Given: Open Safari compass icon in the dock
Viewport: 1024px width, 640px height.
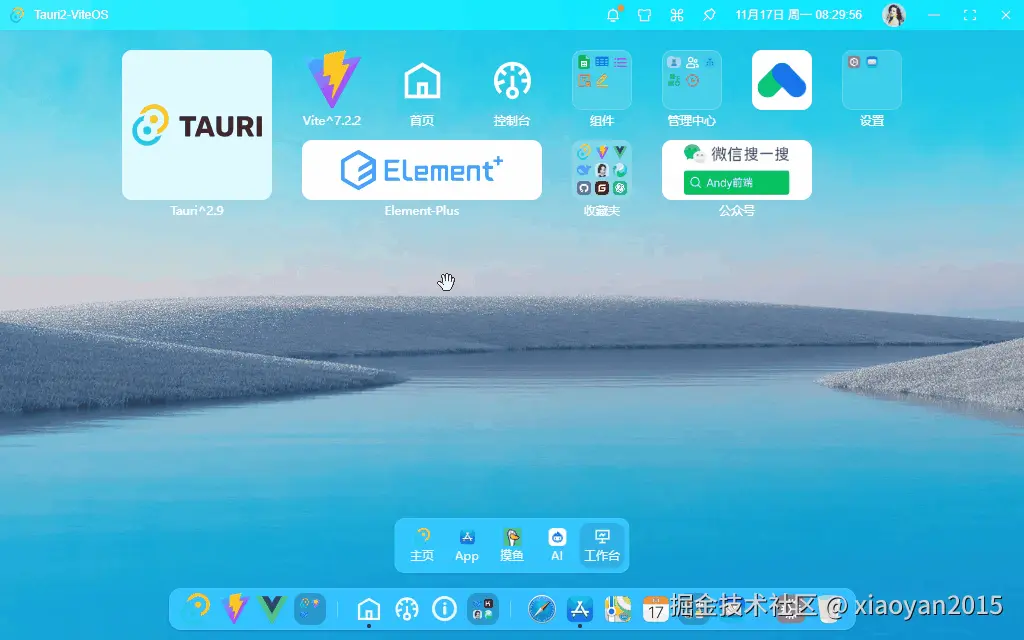Looking at the screenshot, I should 542,608.
